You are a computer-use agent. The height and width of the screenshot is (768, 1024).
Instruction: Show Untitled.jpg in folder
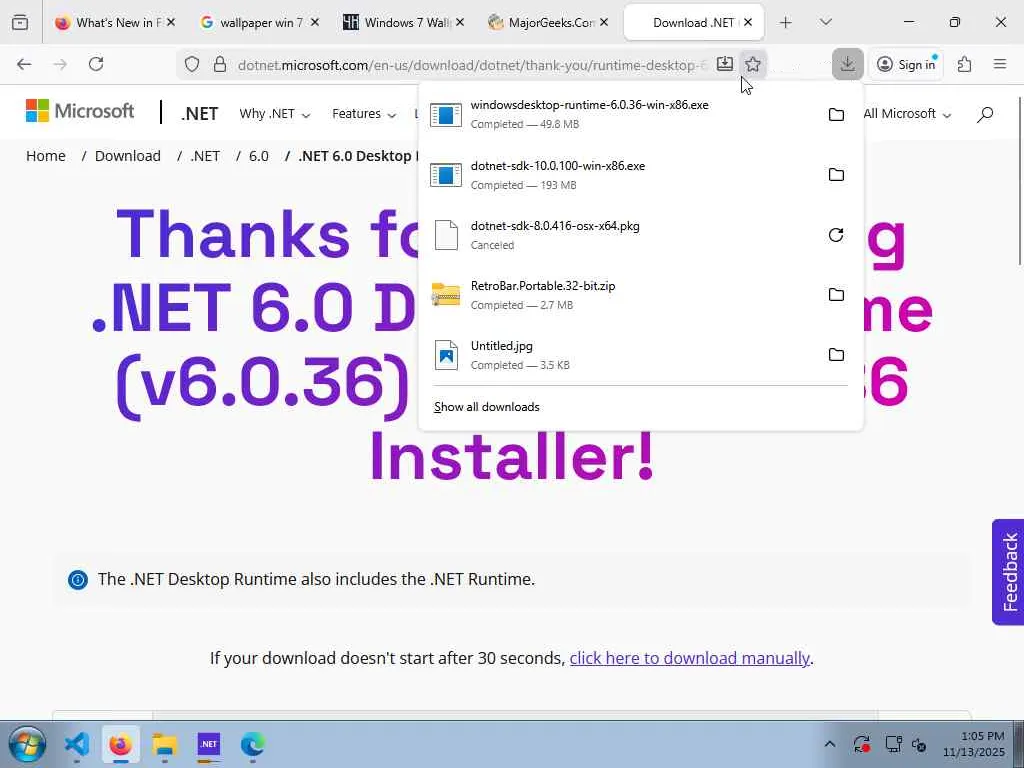tap(836, 355)
